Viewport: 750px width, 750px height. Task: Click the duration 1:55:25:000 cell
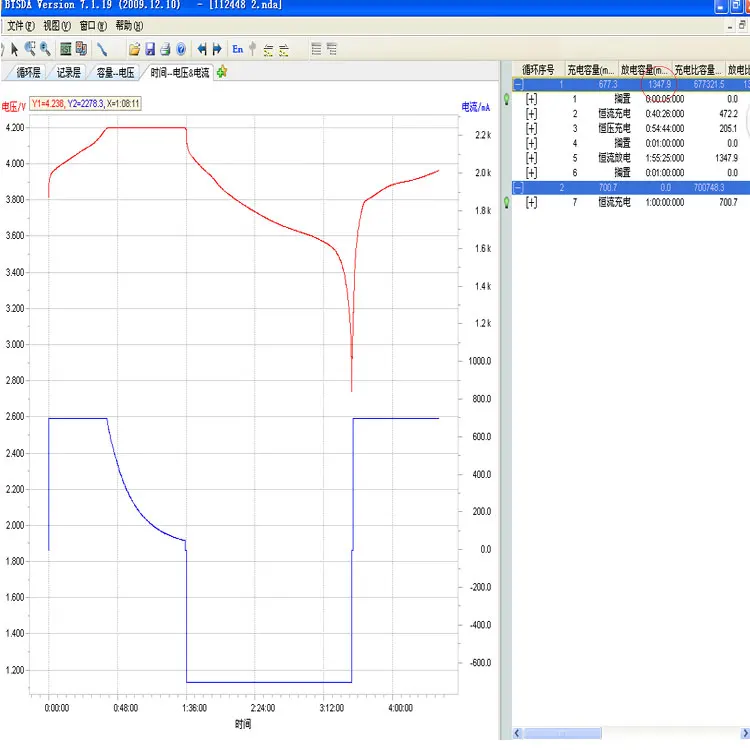coord(664,158)
